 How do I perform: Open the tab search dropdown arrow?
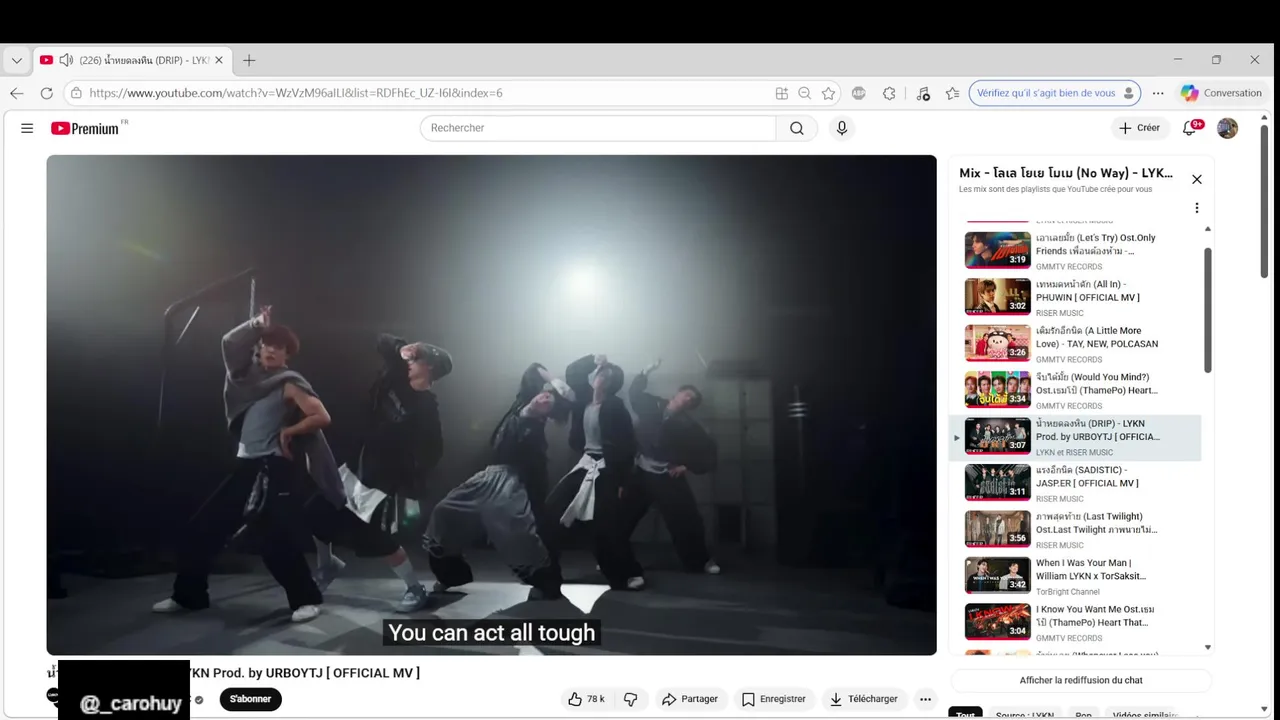pos(17,60)
